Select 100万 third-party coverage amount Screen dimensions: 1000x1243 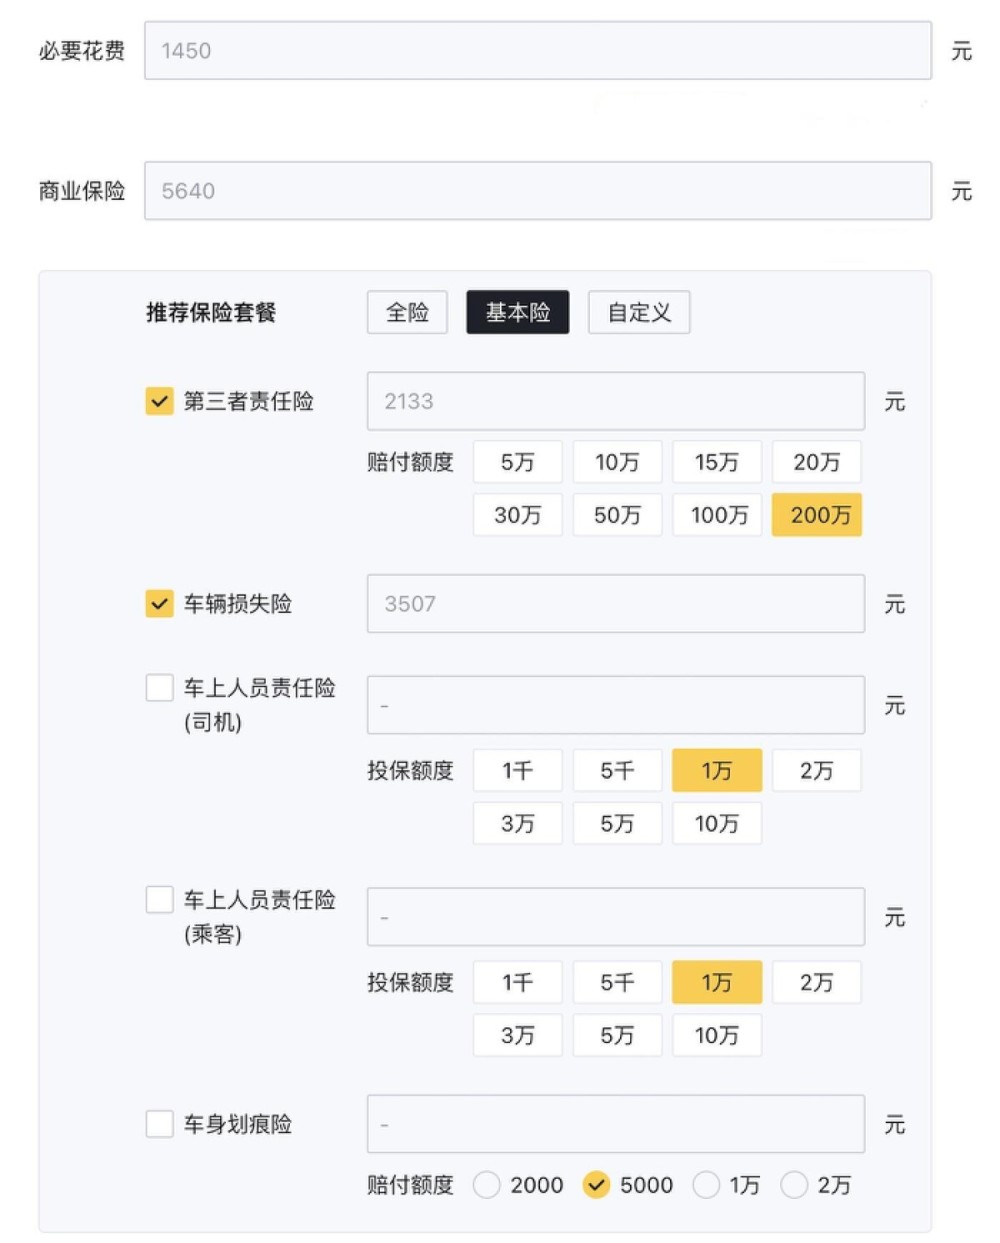coord(717,515)
